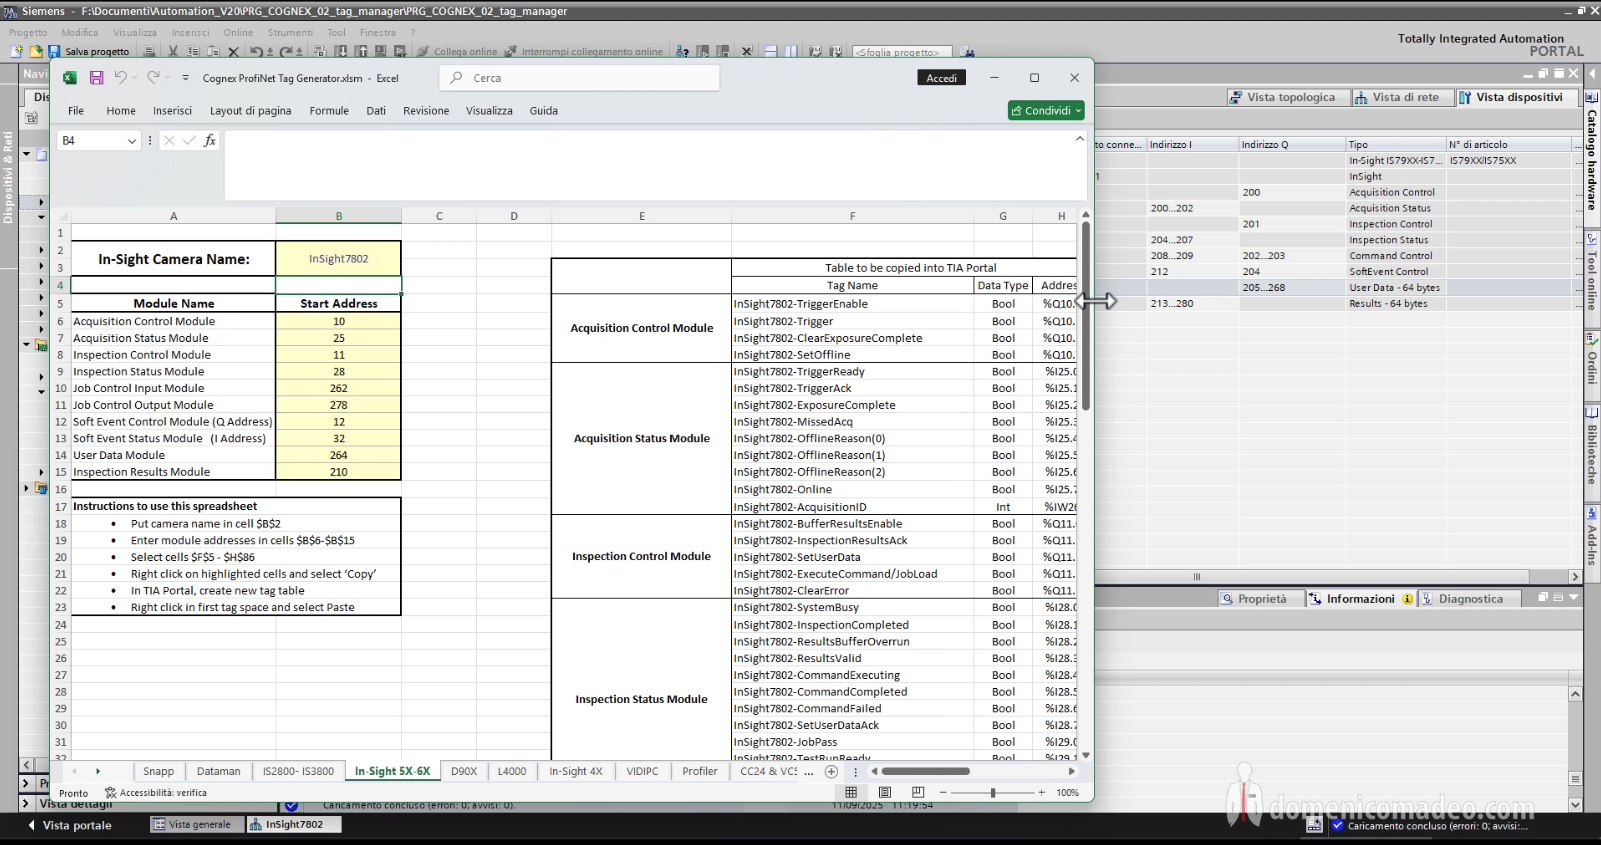Viewport: 1601px width, 845px height.
Task: Click the Cerca search field
Action: 579,78
